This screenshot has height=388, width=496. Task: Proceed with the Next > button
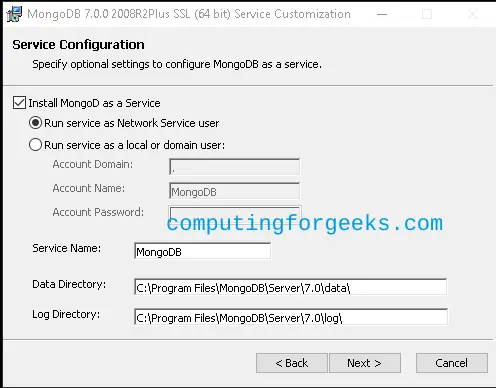[365, 363]
